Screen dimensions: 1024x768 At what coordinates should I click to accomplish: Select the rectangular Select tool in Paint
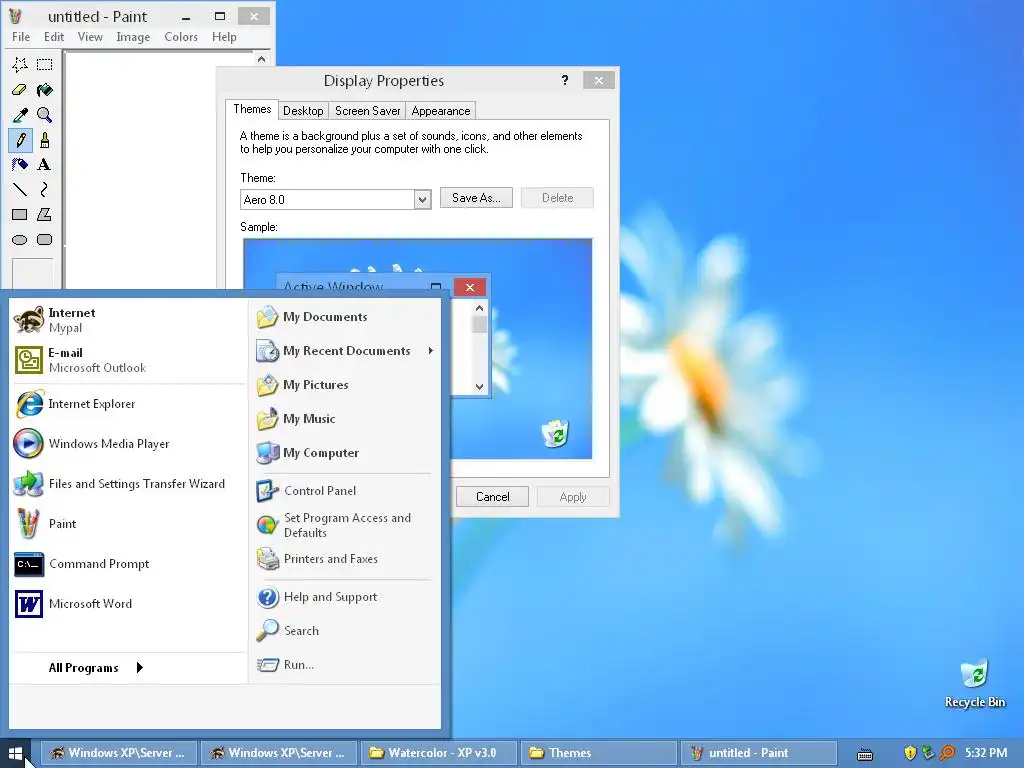click(x=44, y=64)
